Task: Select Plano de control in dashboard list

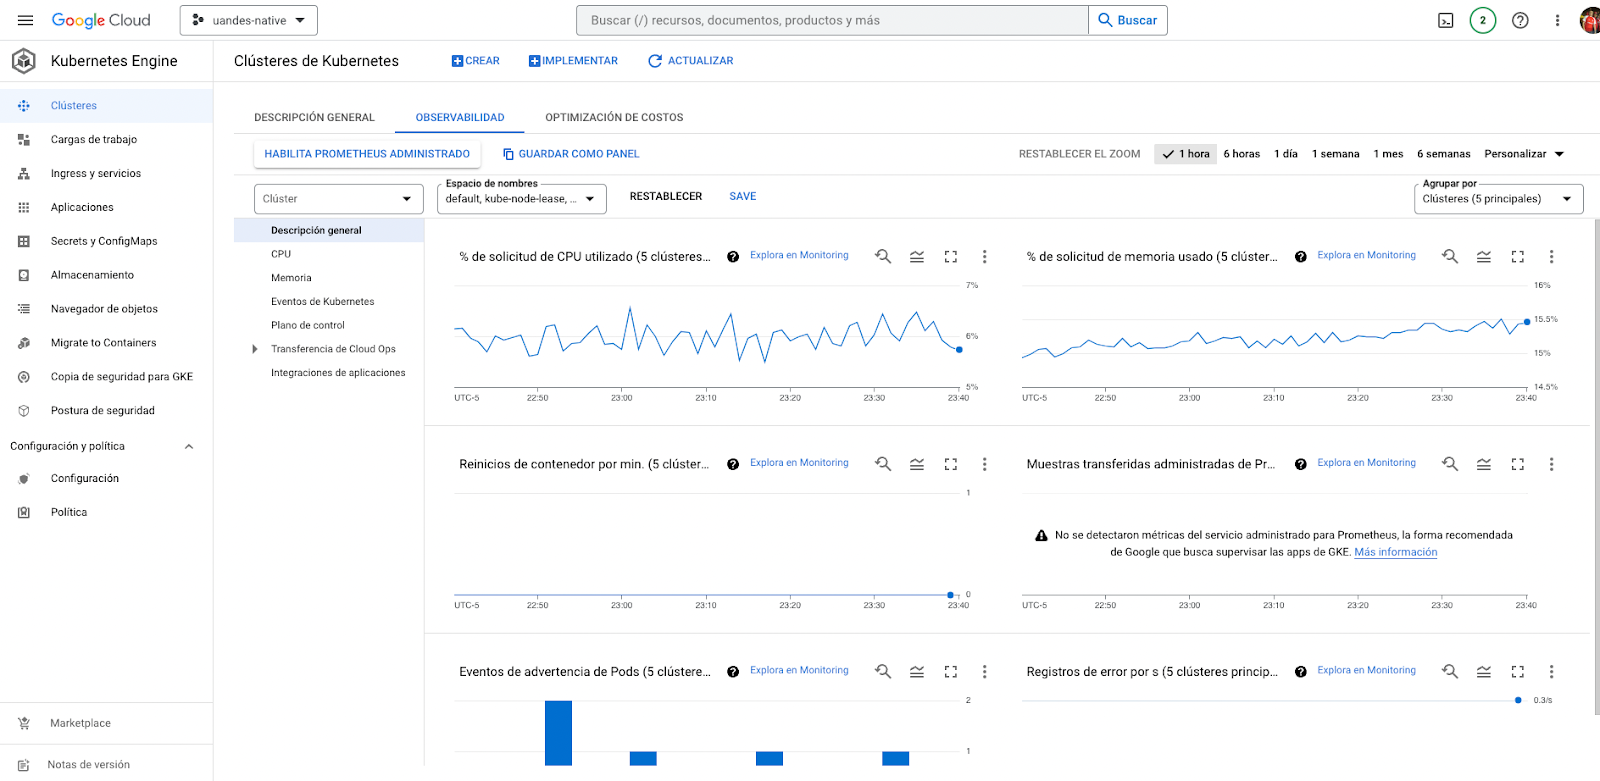Action: point(308,326)
